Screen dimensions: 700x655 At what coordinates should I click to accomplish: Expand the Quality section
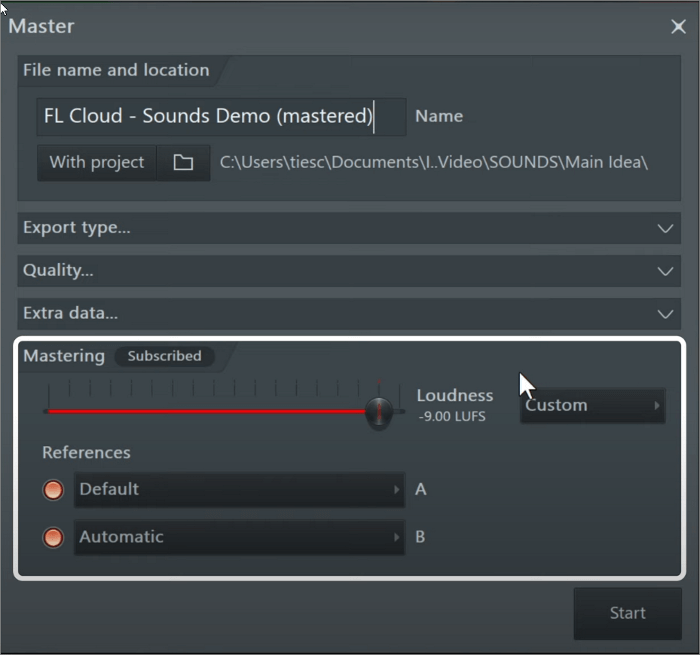349,271
